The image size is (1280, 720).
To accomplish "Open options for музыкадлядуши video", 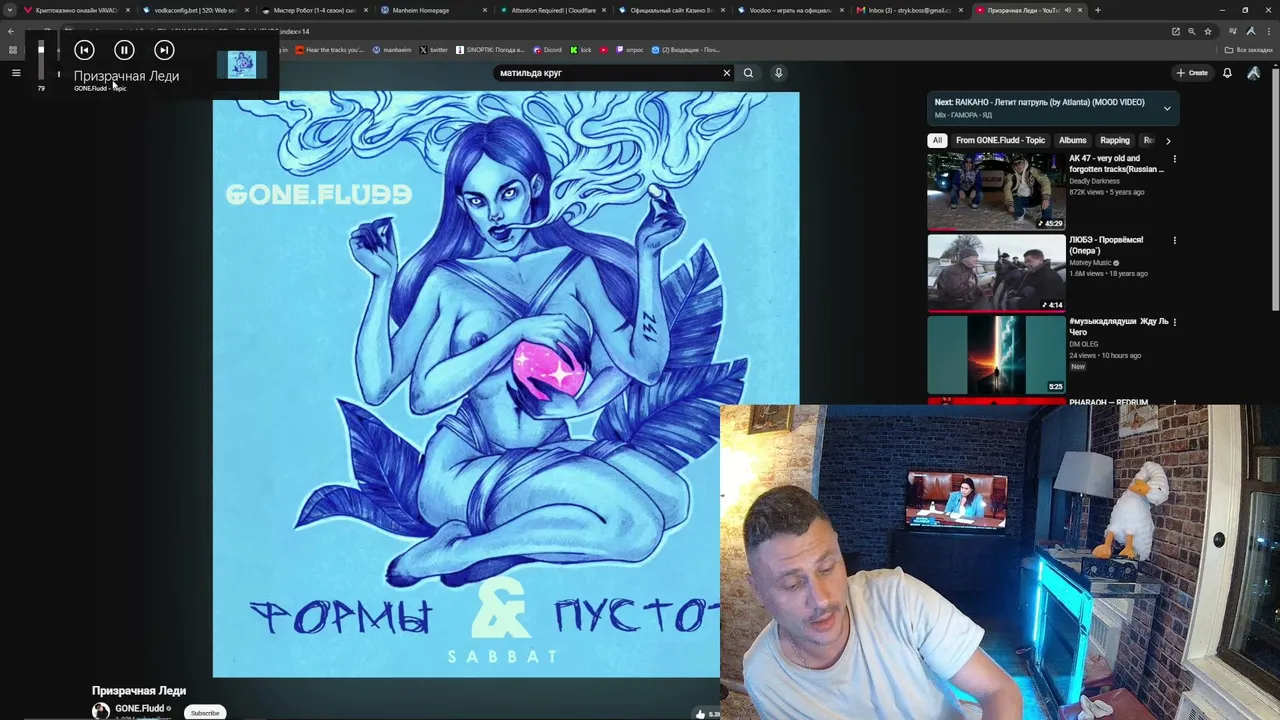I will tap(1175, 323).
